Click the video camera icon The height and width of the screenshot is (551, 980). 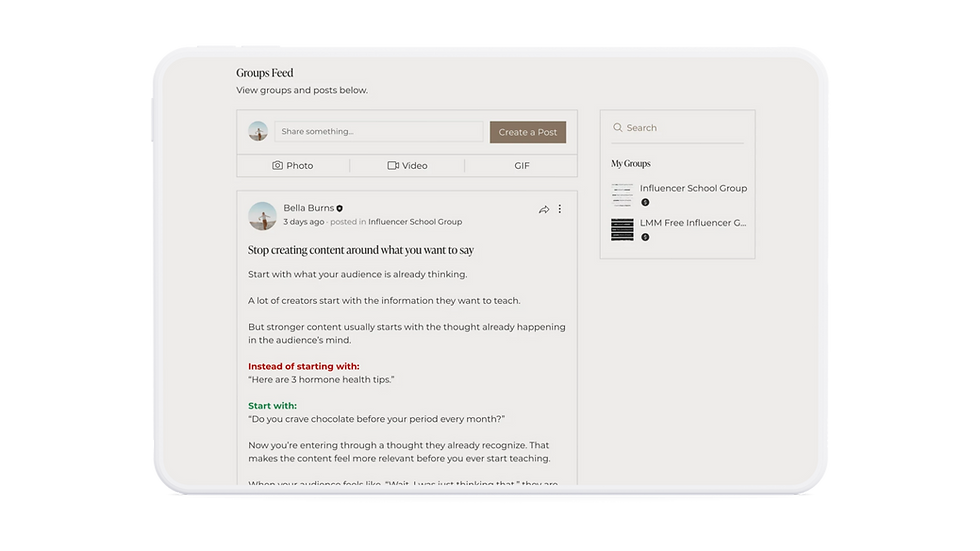[x=392, y=166]
